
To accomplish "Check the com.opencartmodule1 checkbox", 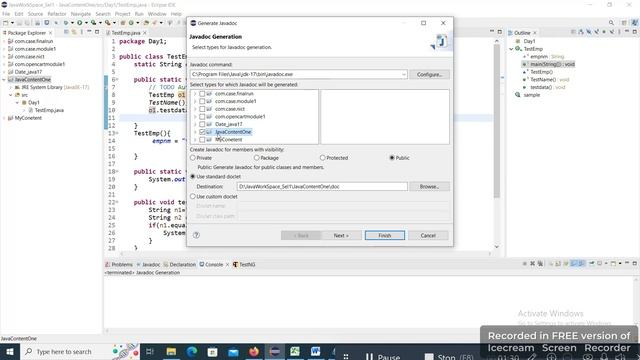I will 202,117.
